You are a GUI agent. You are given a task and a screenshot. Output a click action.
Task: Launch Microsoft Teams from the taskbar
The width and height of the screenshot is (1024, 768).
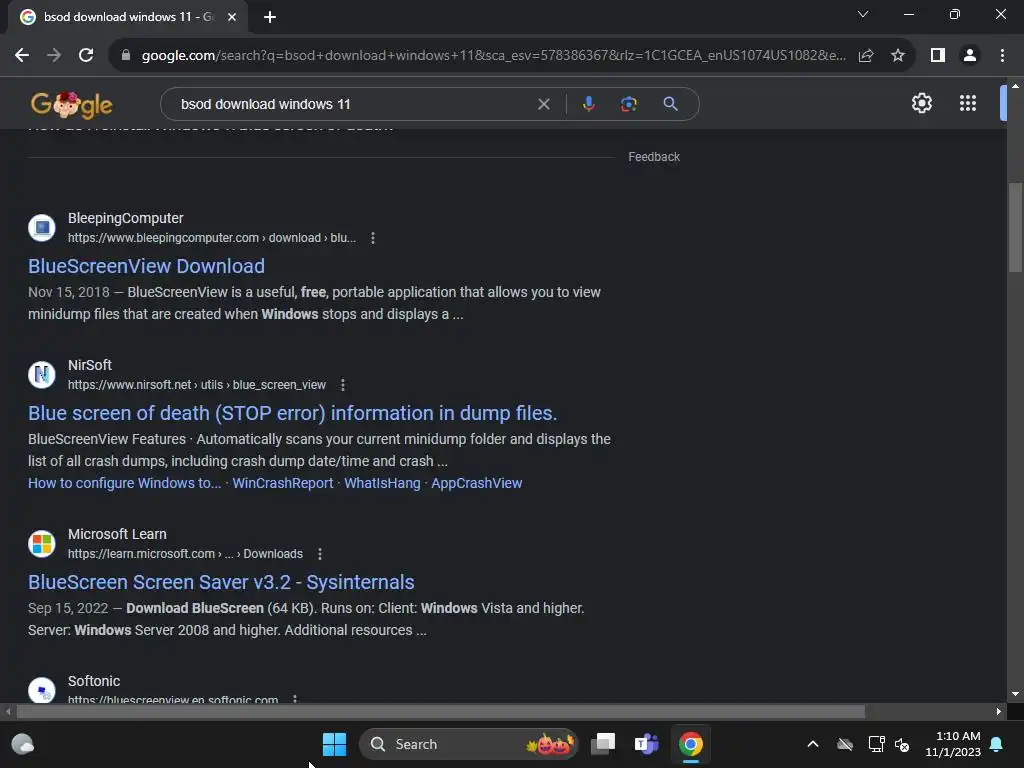[x=647, y=744]
